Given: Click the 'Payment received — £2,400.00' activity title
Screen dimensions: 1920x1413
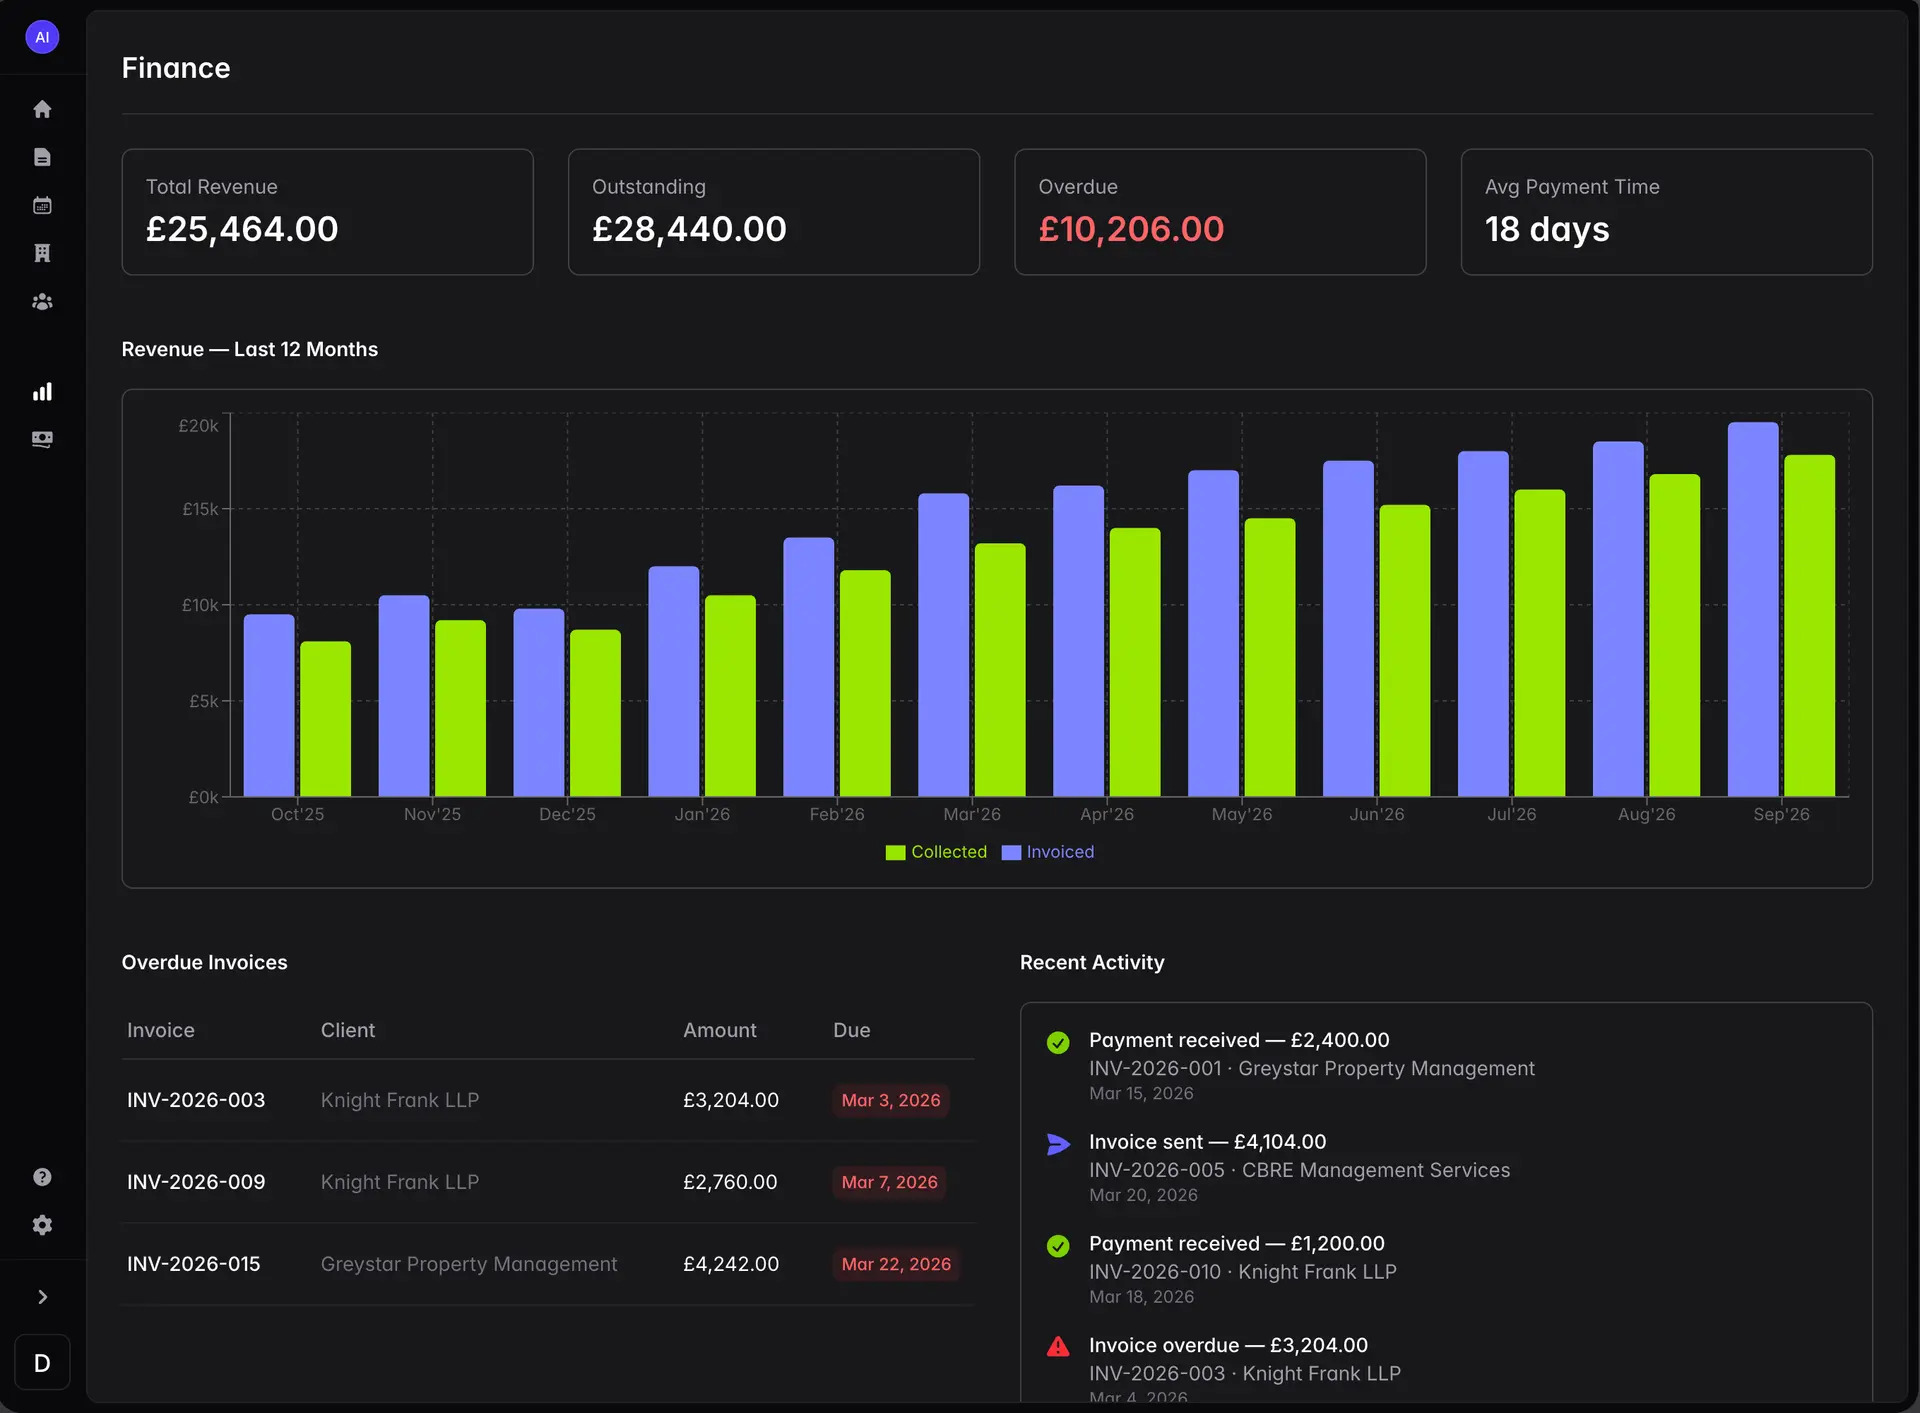Looking at the screenshot, I should tap(1239, 1040).
